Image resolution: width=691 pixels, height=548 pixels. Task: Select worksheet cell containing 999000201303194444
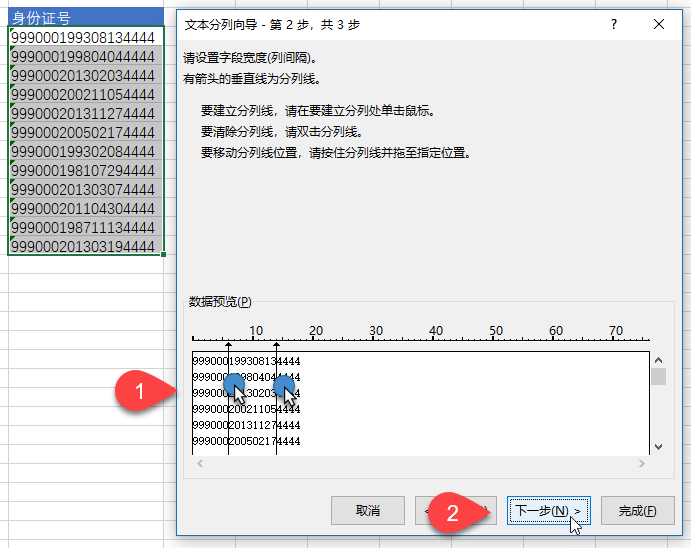coord(84,246)
